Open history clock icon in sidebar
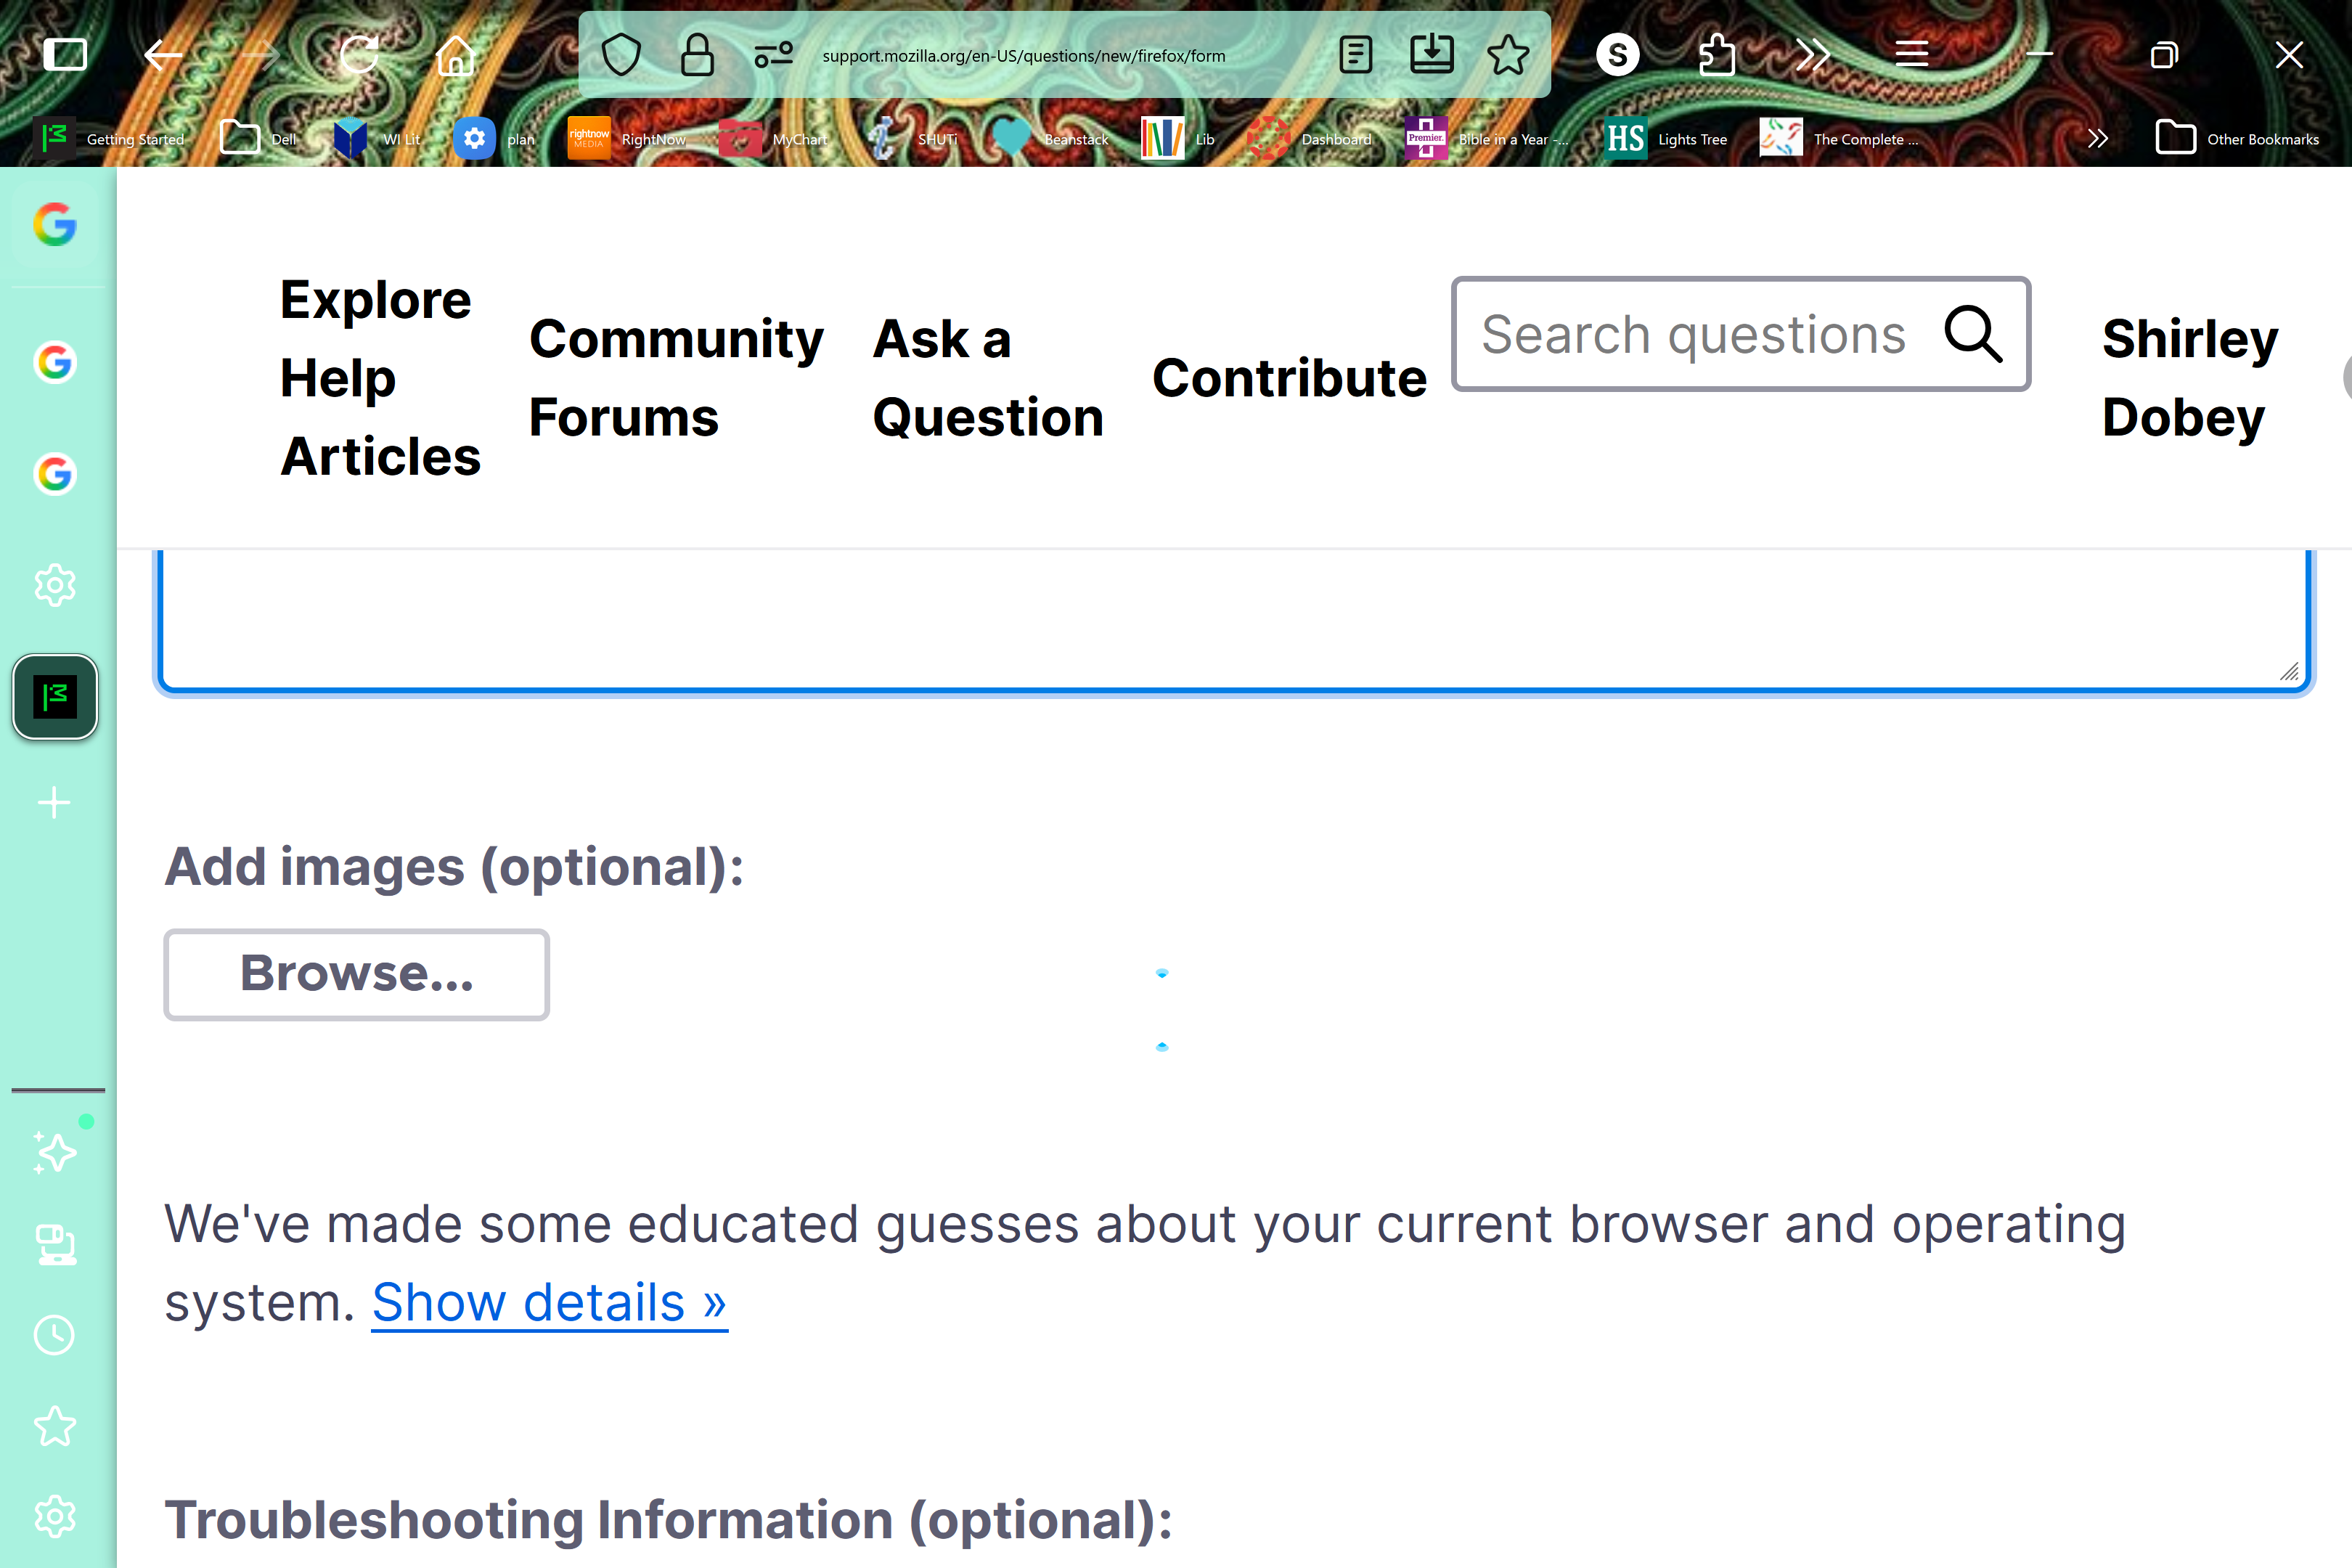The height and width of the screenshot is (1568, 2352). click(x=55, y=1335)
